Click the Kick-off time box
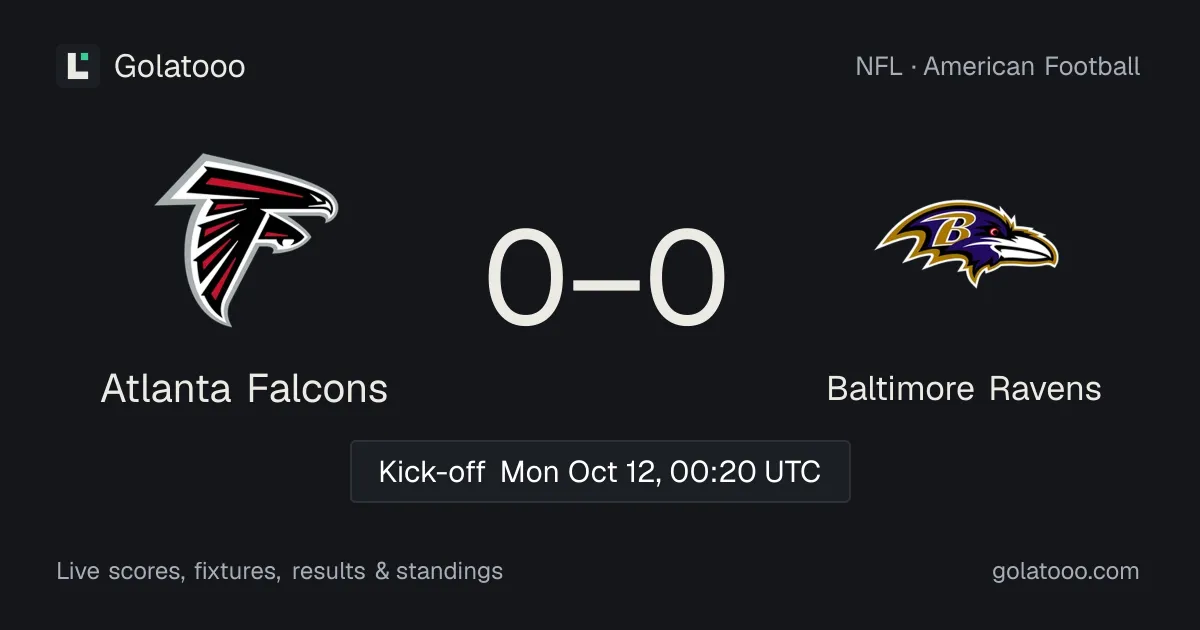This screenshot has height=630, width=1200. [600, 471]
